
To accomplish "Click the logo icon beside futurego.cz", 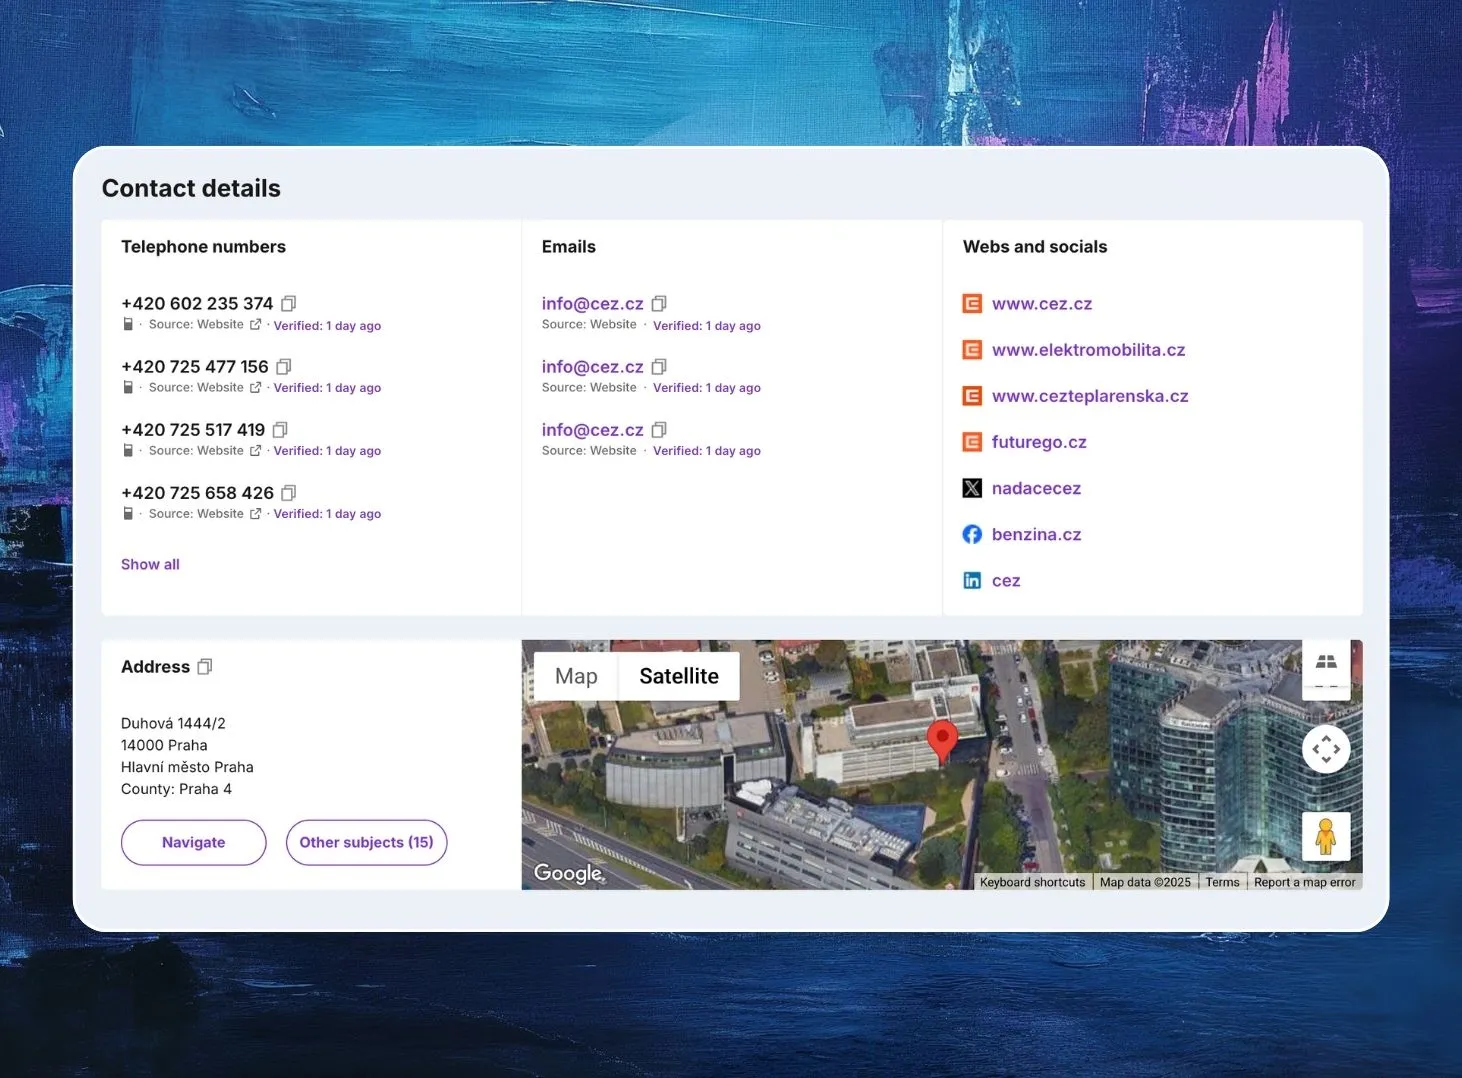I will 972,441.
